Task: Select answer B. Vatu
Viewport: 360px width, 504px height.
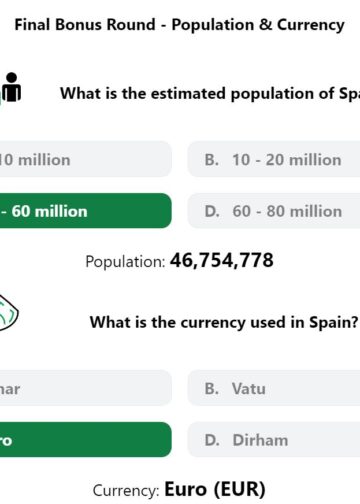Action: pyautogui.click(x=274, y=388)
